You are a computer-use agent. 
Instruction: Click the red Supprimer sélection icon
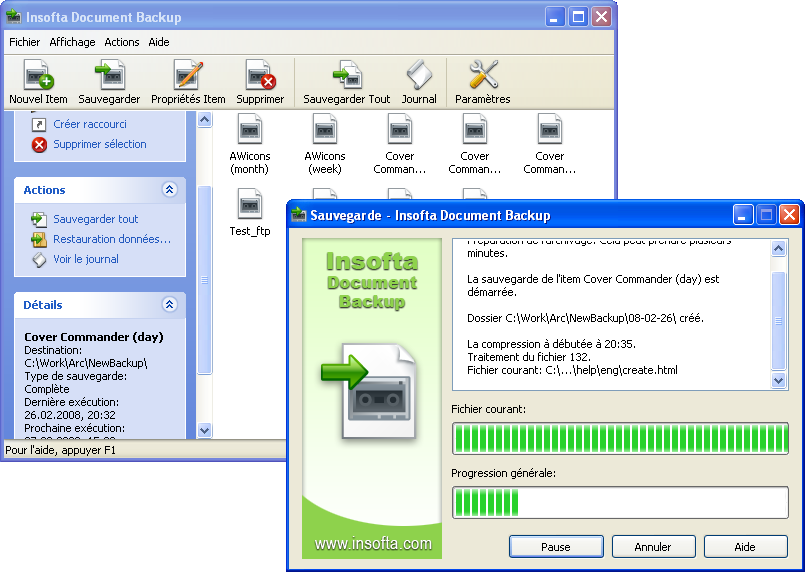tap(39, 145)
